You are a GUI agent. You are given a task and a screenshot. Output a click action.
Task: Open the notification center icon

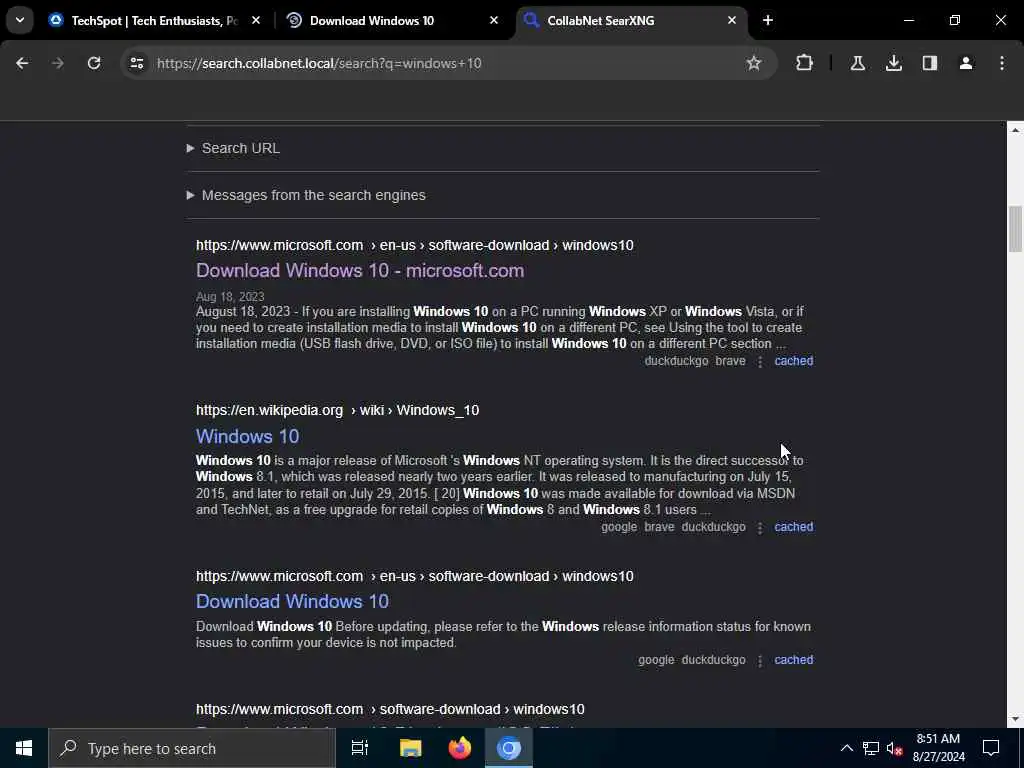991,748
